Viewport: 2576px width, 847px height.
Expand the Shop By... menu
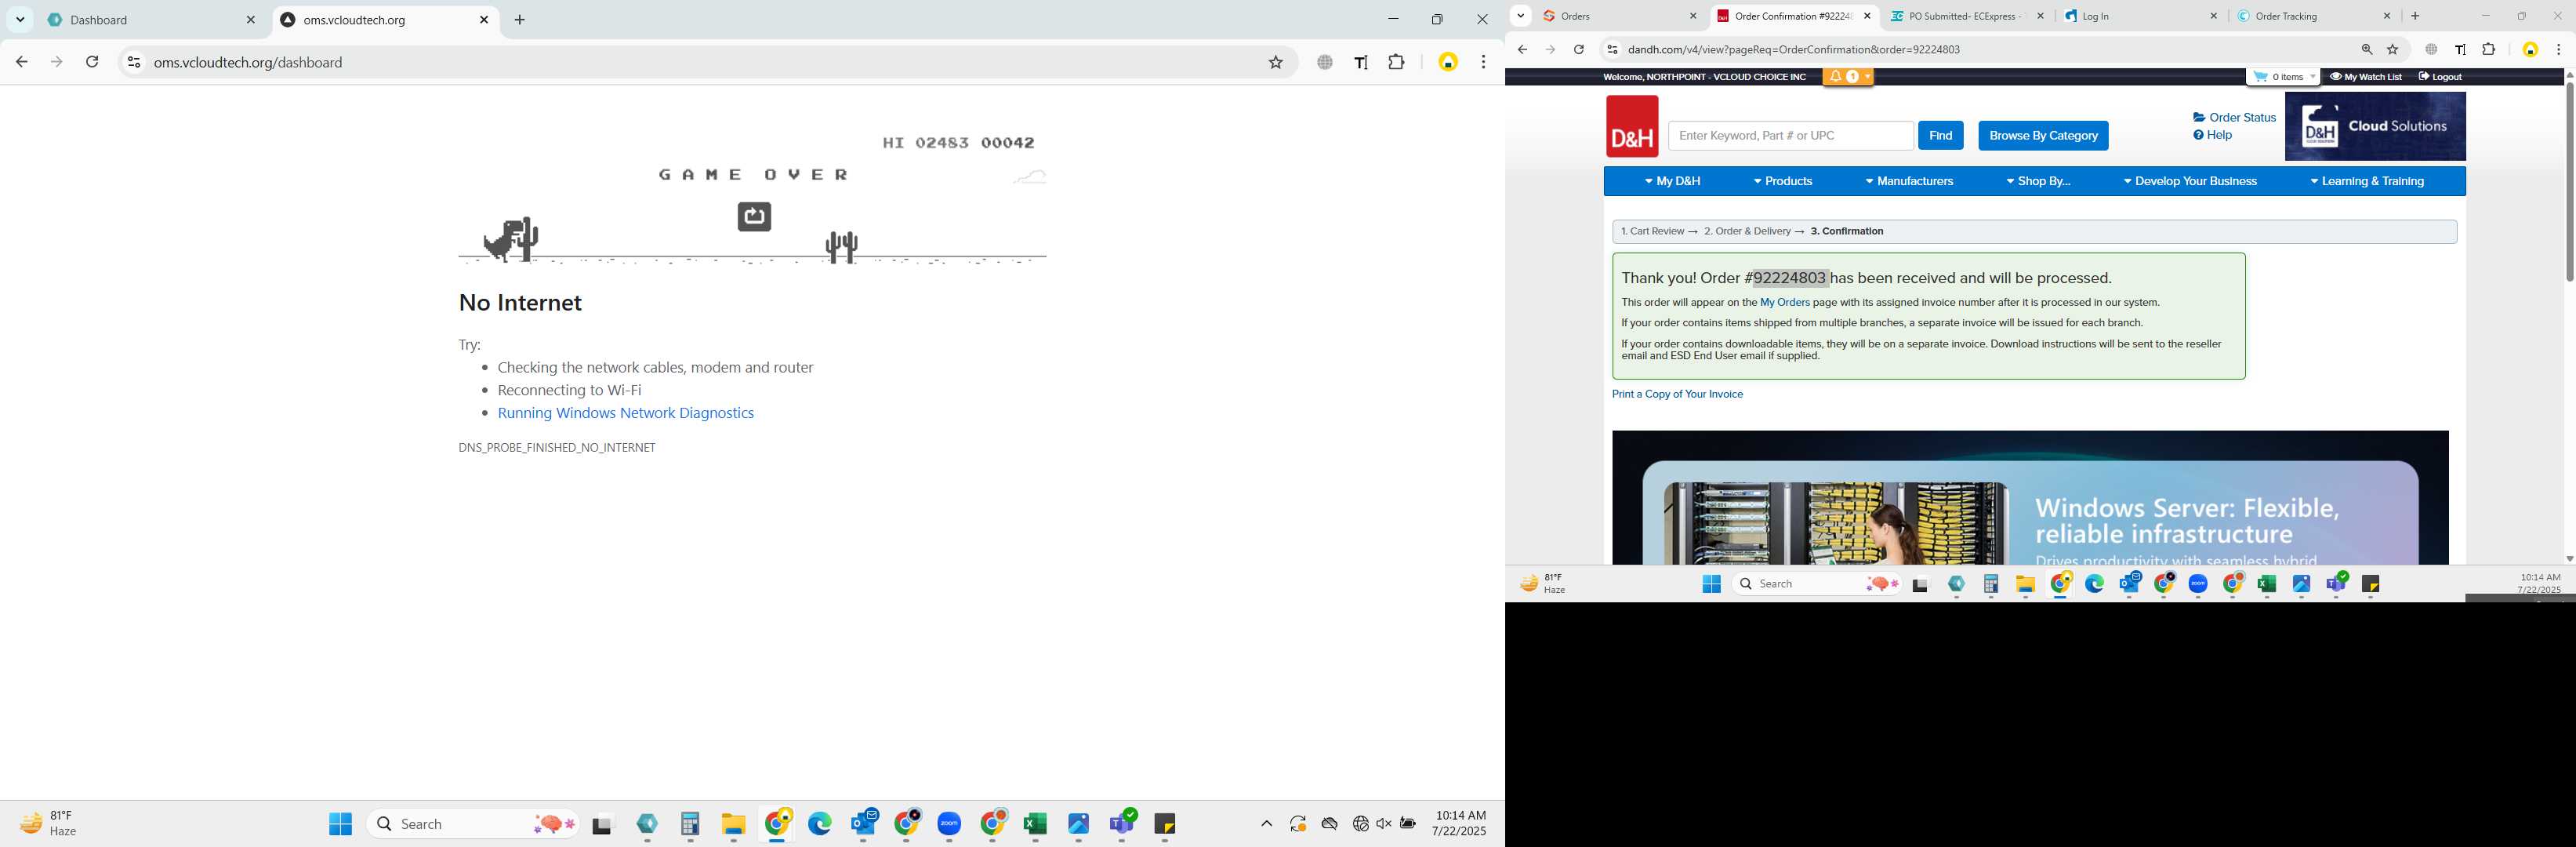point(2038,181)
